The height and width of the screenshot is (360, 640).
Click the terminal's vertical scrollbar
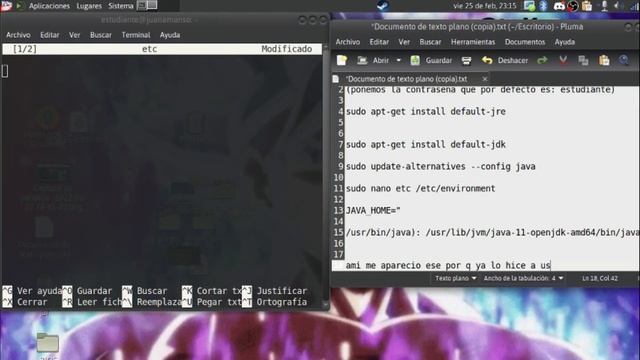325,176
